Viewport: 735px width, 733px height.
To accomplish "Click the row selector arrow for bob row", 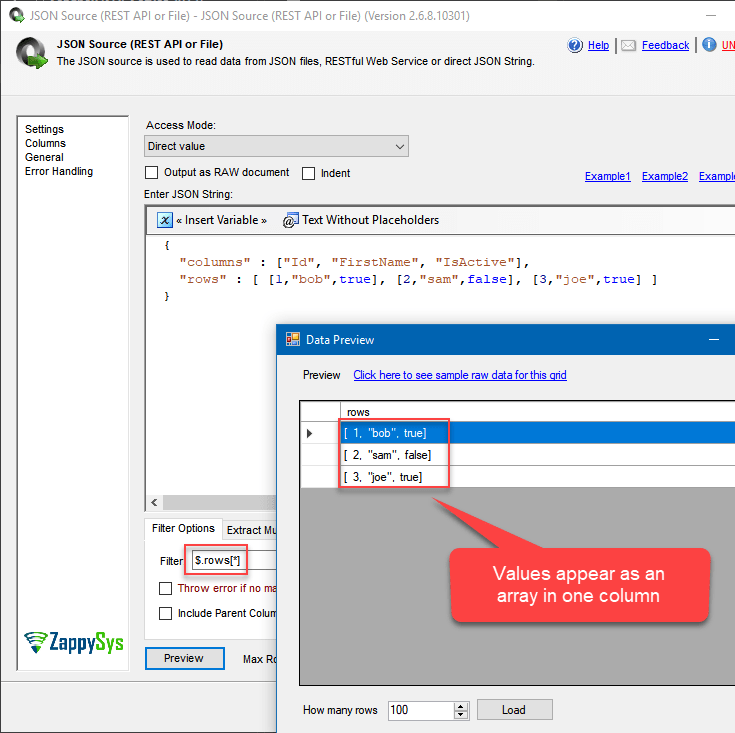I will pos(309,433).
